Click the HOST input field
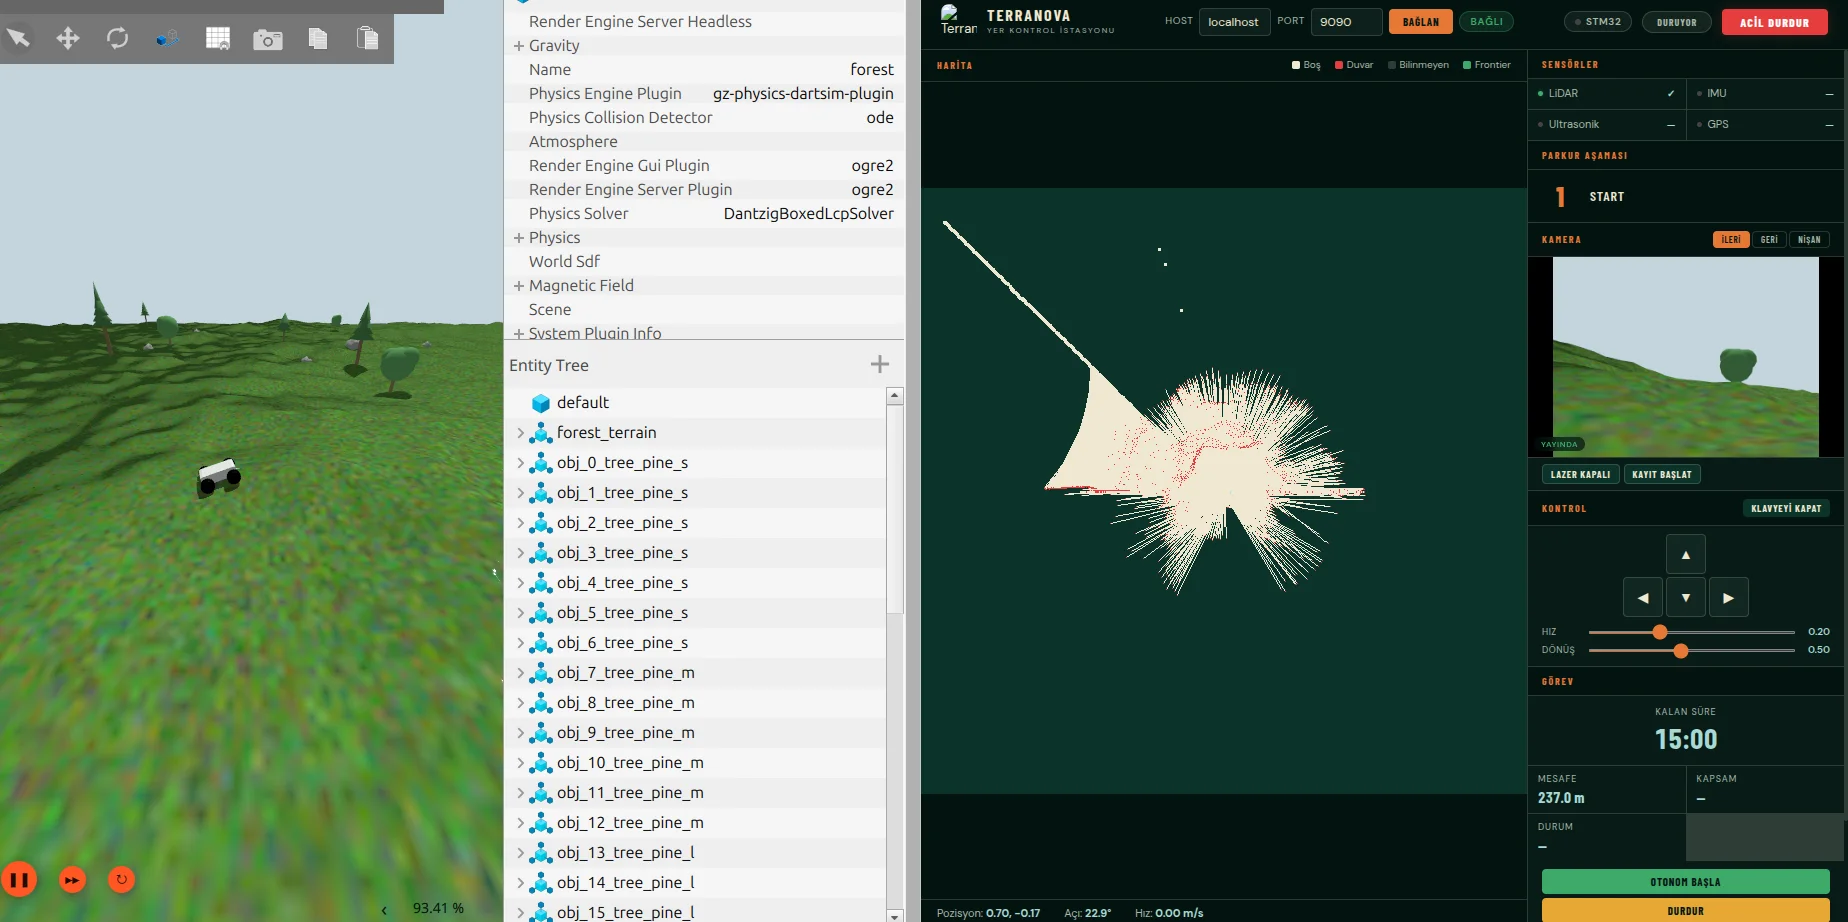The image size is (1848, 922). coord(1234,22)
